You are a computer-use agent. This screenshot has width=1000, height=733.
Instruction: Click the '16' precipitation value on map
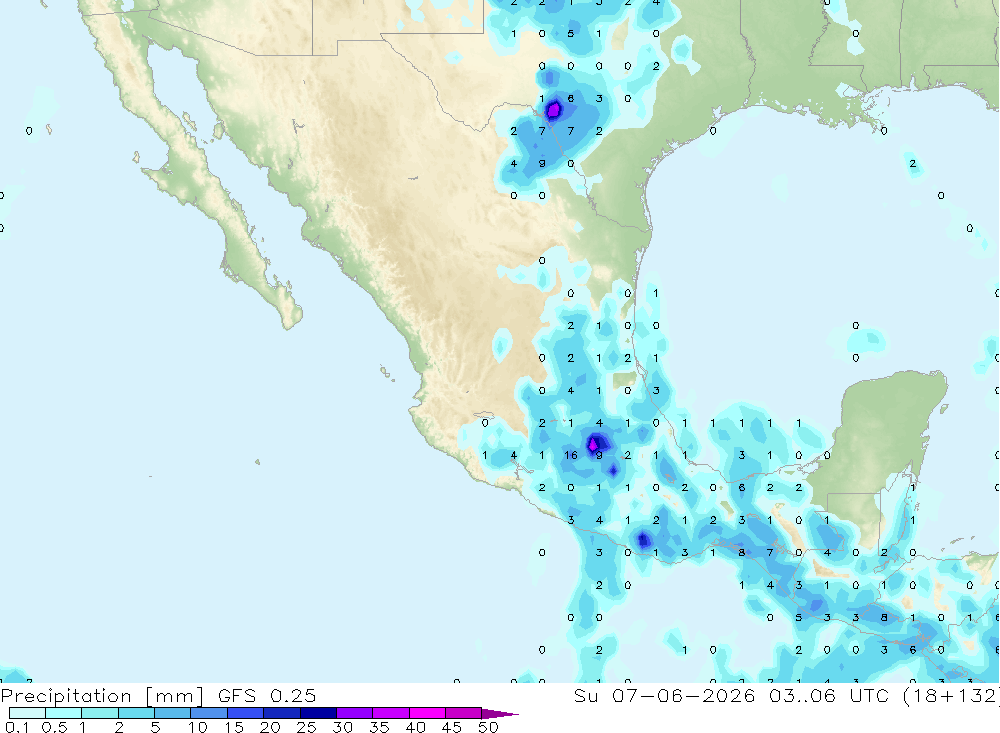click(x=571, y=455)
